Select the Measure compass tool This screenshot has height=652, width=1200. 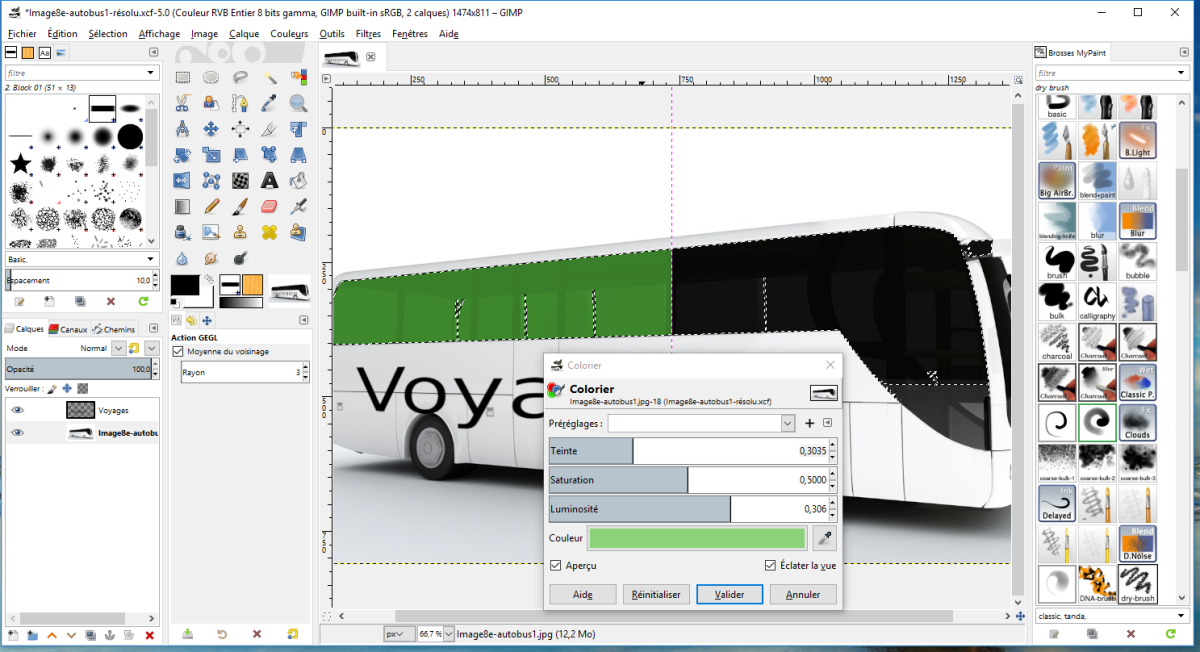click(183, 129)
